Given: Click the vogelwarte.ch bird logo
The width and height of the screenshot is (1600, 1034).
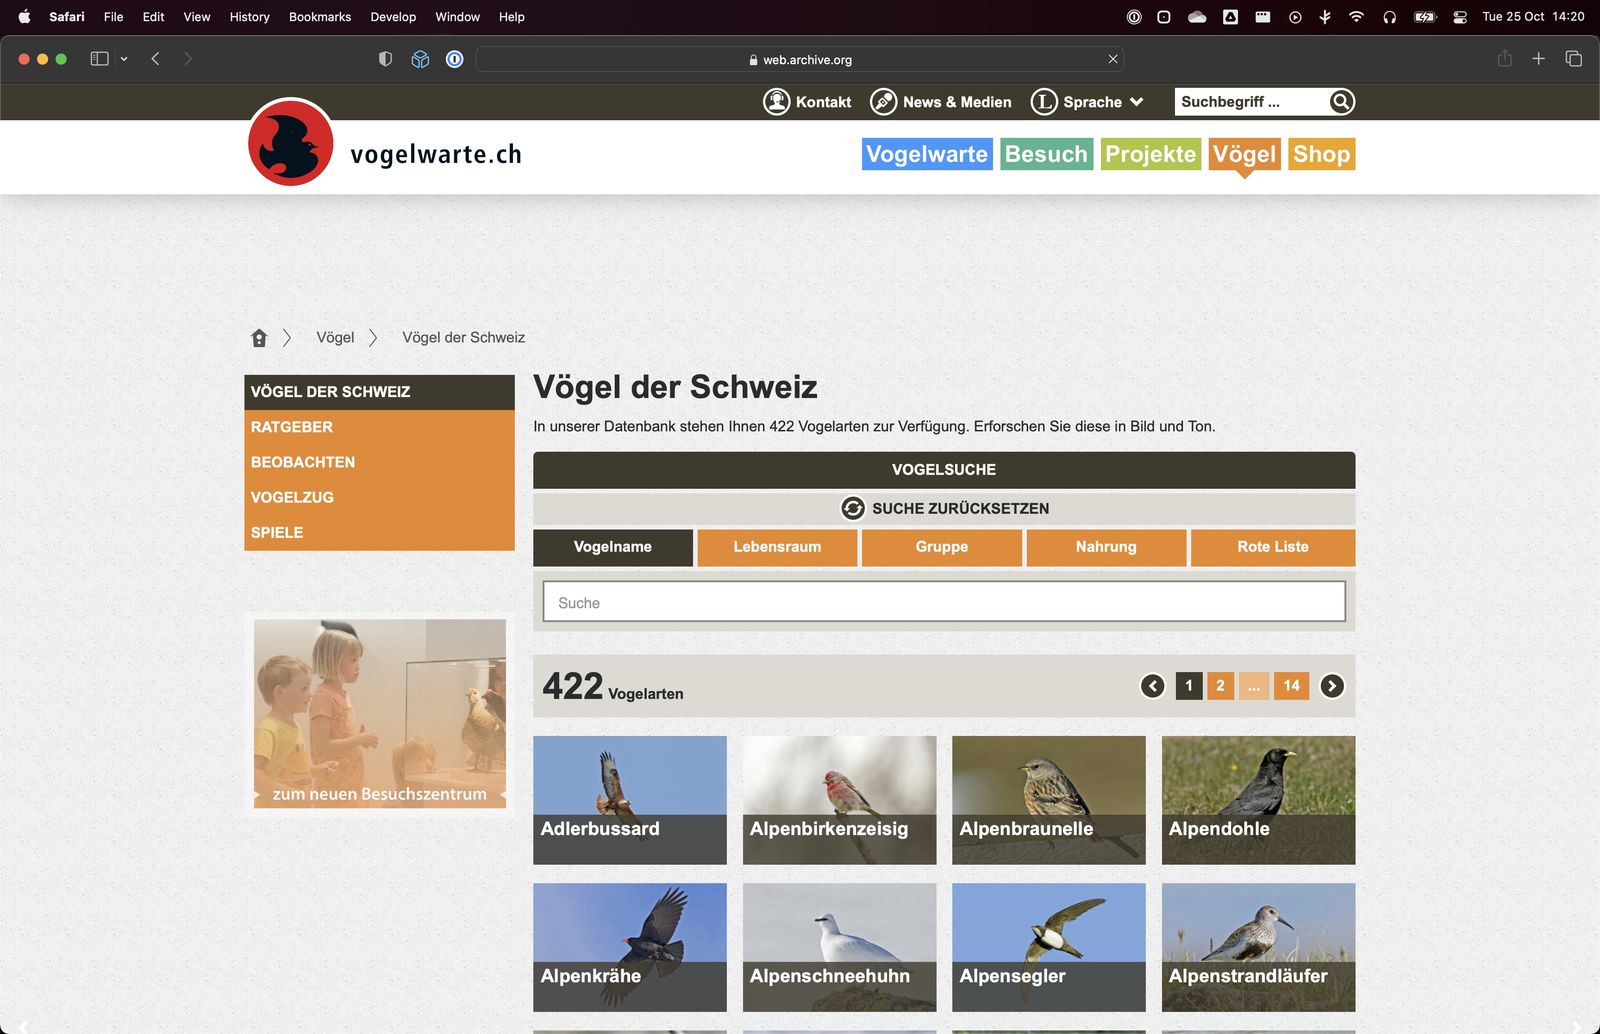Looking at the screenshot, I should tap(291, 142).
